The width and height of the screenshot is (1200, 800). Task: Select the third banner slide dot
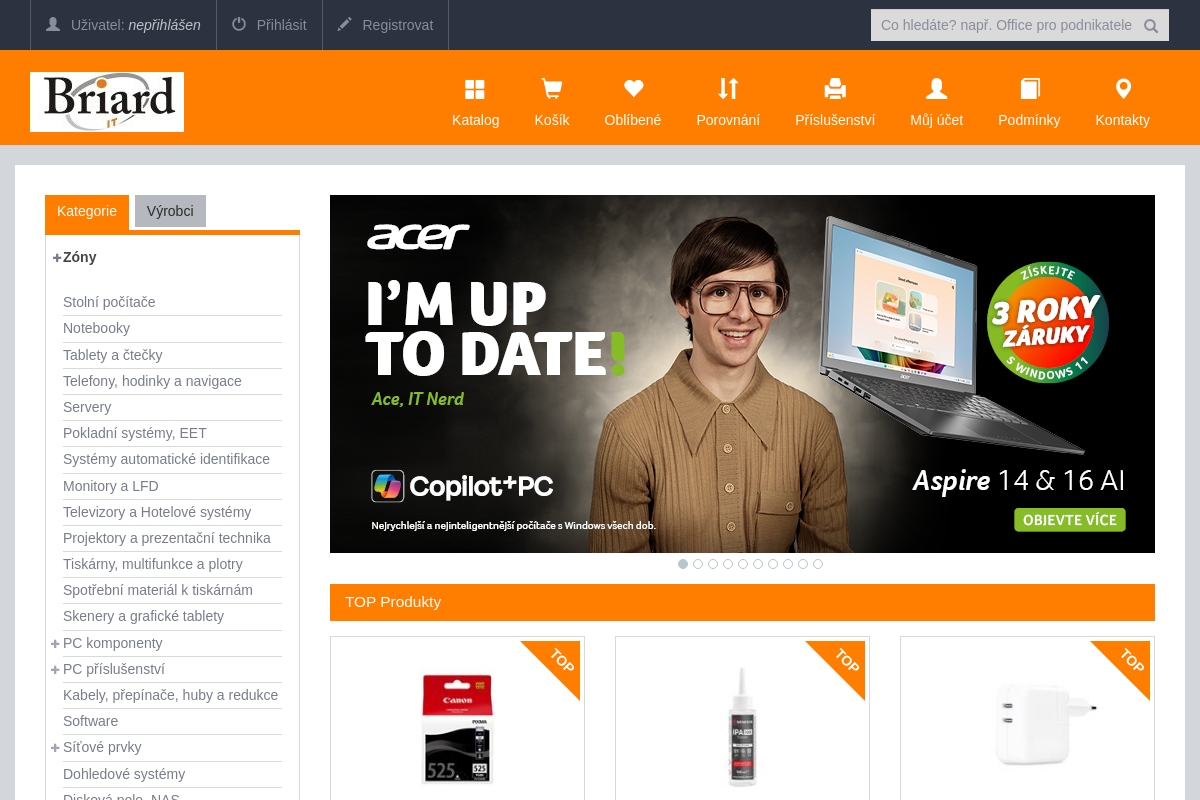(x=713, y=564)
